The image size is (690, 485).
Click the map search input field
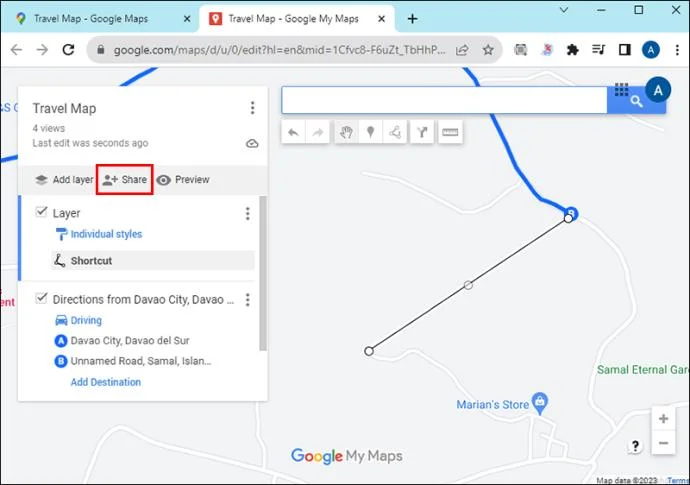(444, 100)
